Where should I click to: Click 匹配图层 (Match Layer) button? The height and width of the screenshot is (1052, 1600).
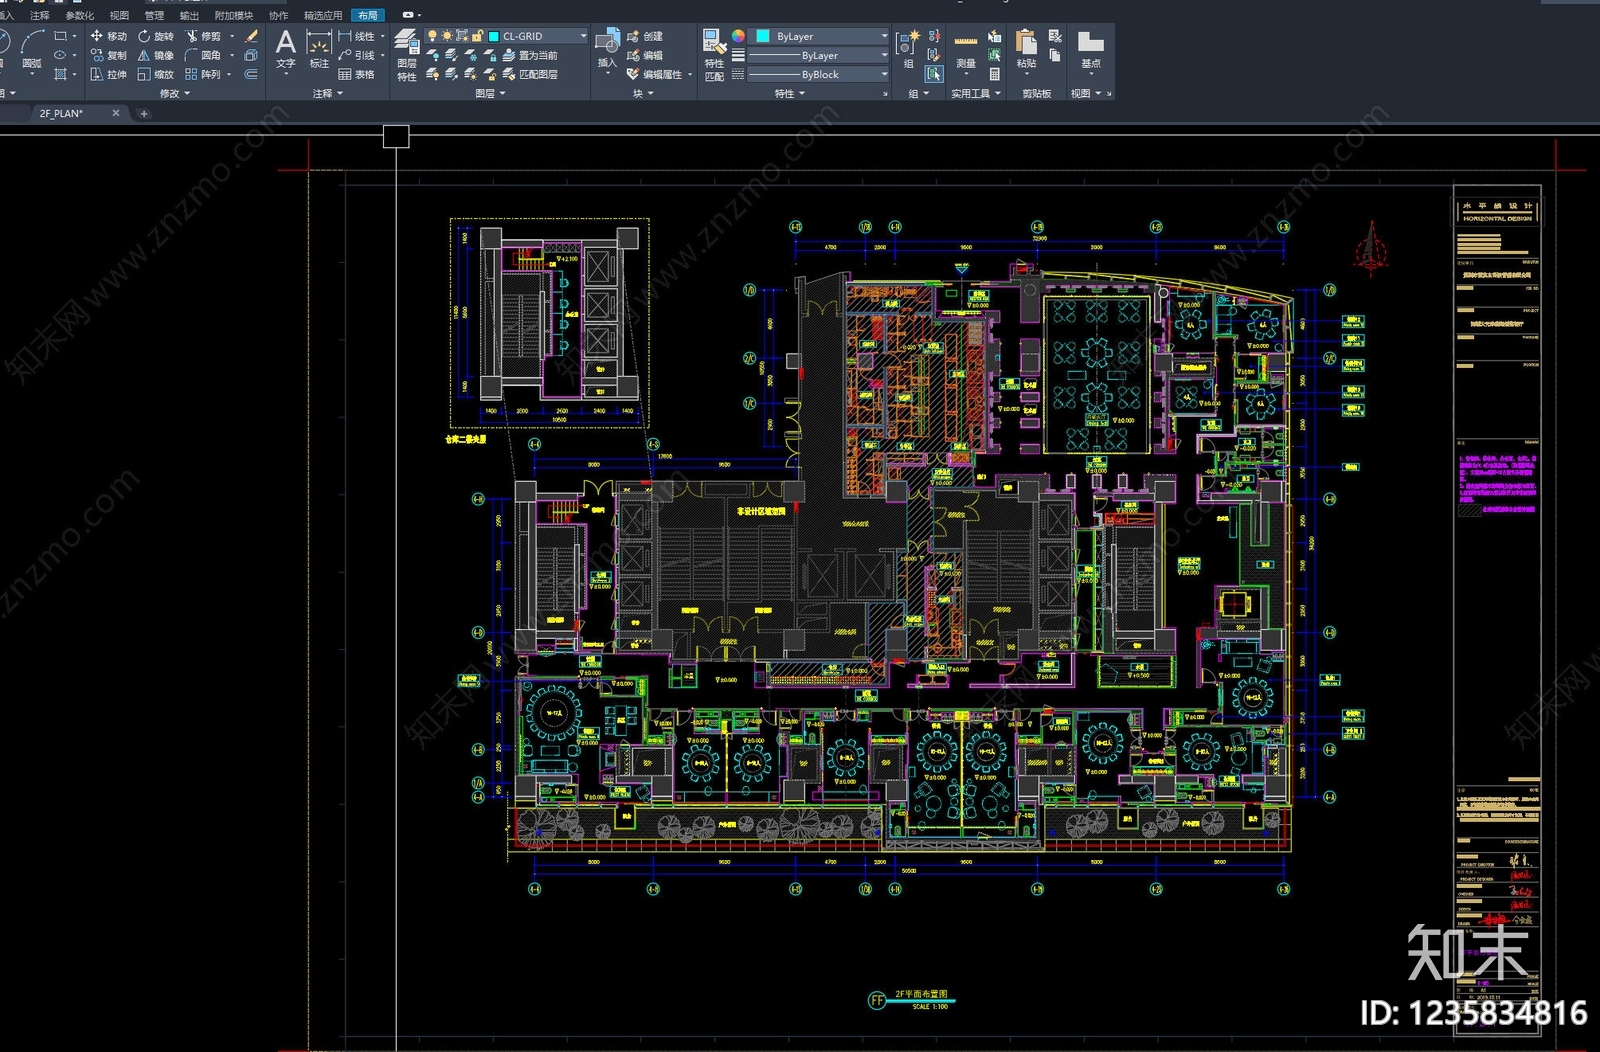point(530,74)
